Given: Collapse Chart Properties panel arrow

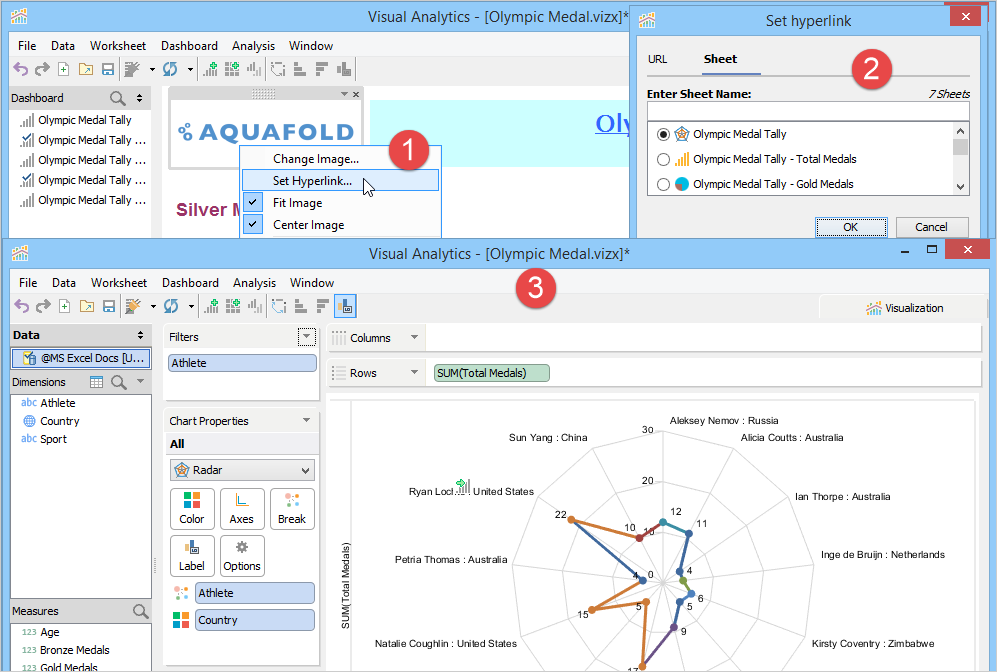Looking at the screenshot, I should click(x=306, y=420).
